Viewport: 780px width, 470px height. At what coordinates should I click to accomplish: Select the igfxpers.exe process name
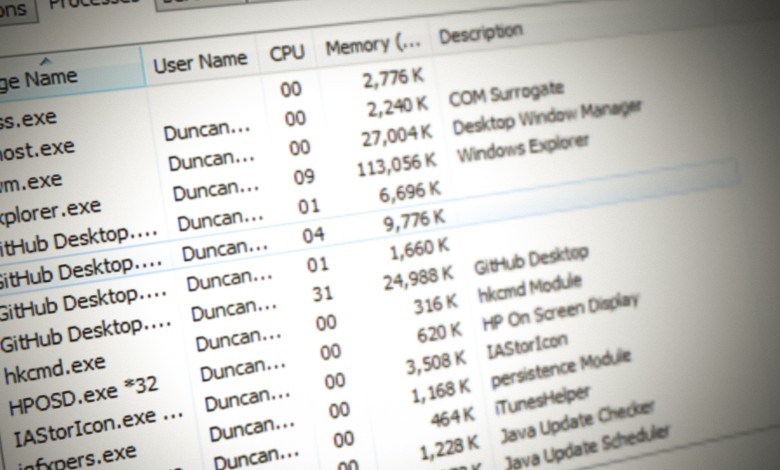[x=77, y=457]
